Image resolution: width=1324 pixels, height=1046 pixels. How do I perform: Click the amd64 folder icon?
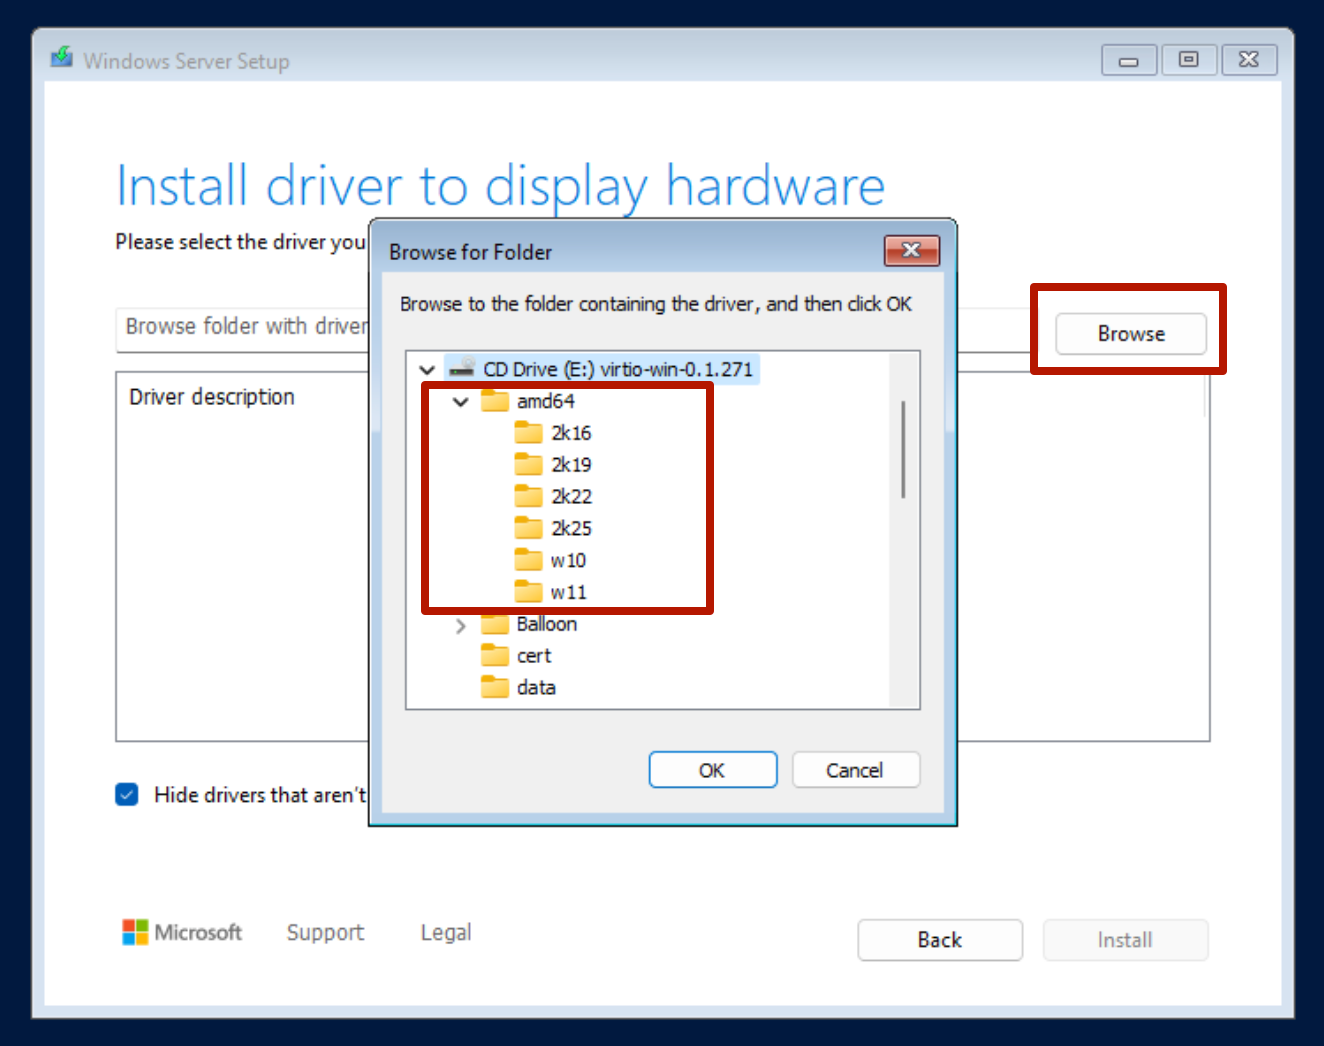click(x=494, y=401)
